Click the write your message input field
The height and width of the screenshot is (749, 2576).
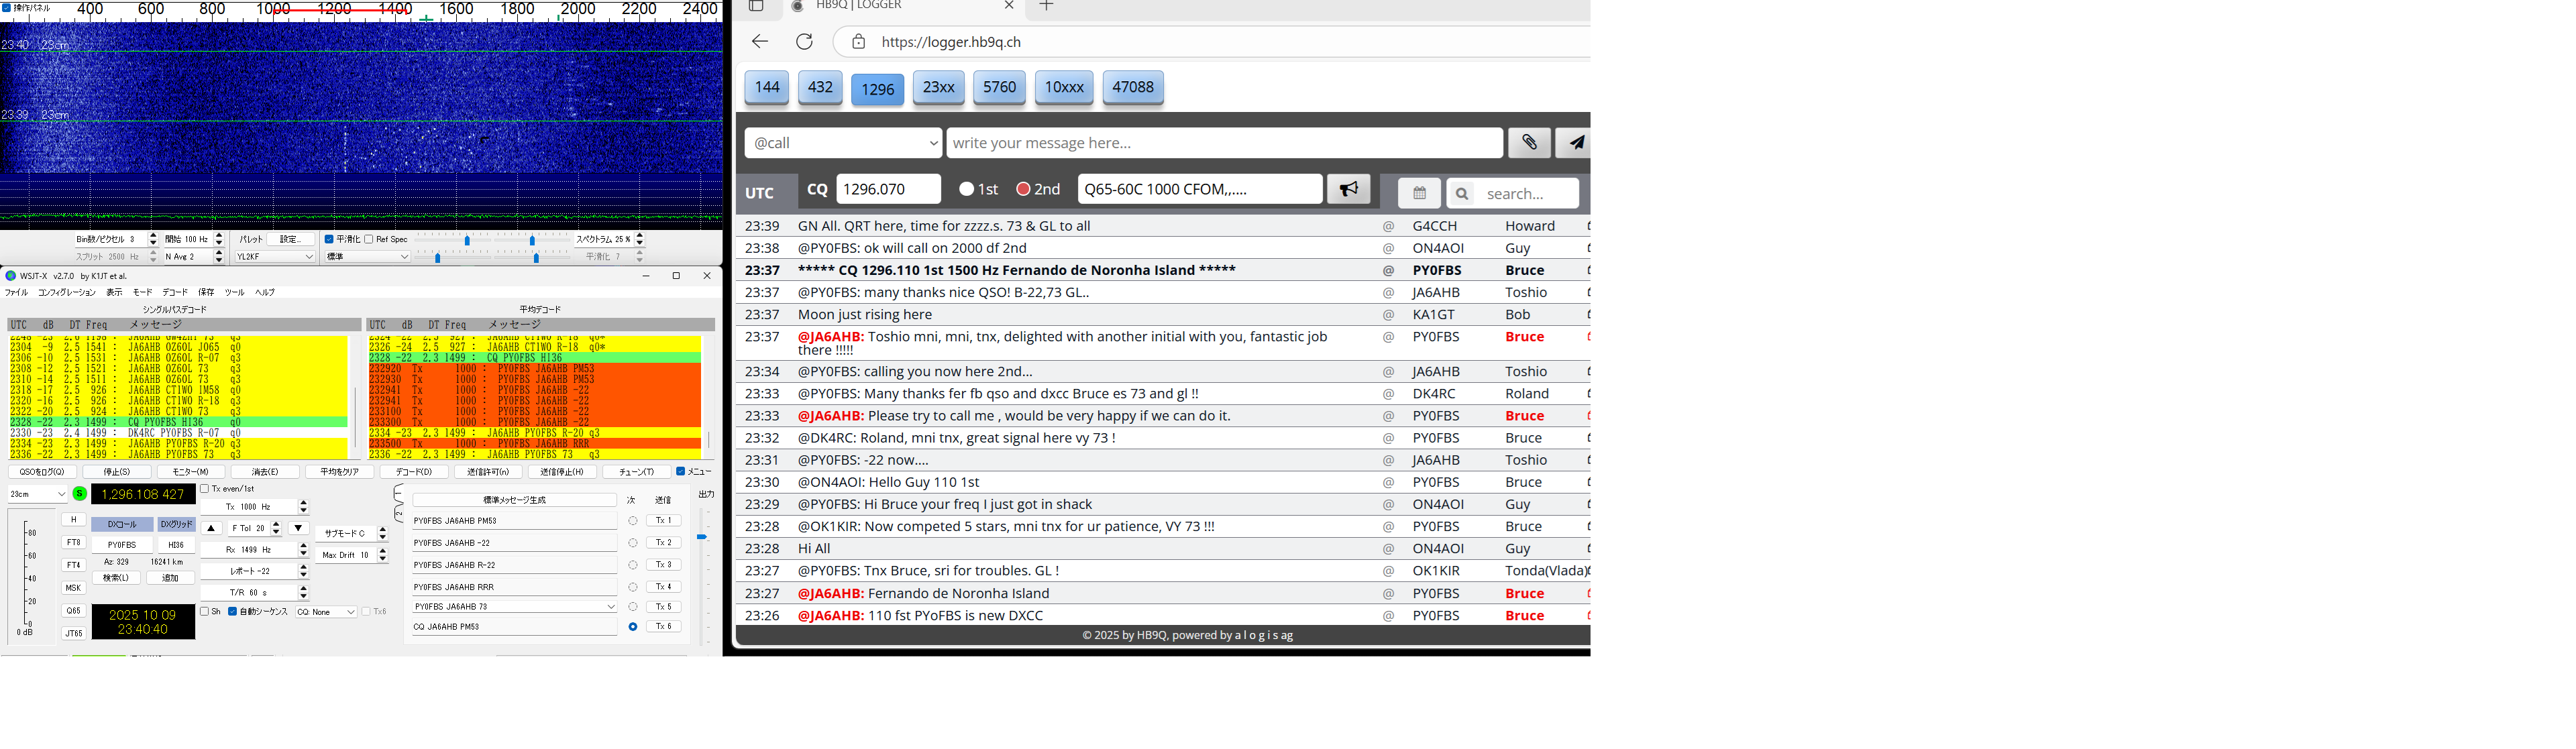tap(1223, 143)
